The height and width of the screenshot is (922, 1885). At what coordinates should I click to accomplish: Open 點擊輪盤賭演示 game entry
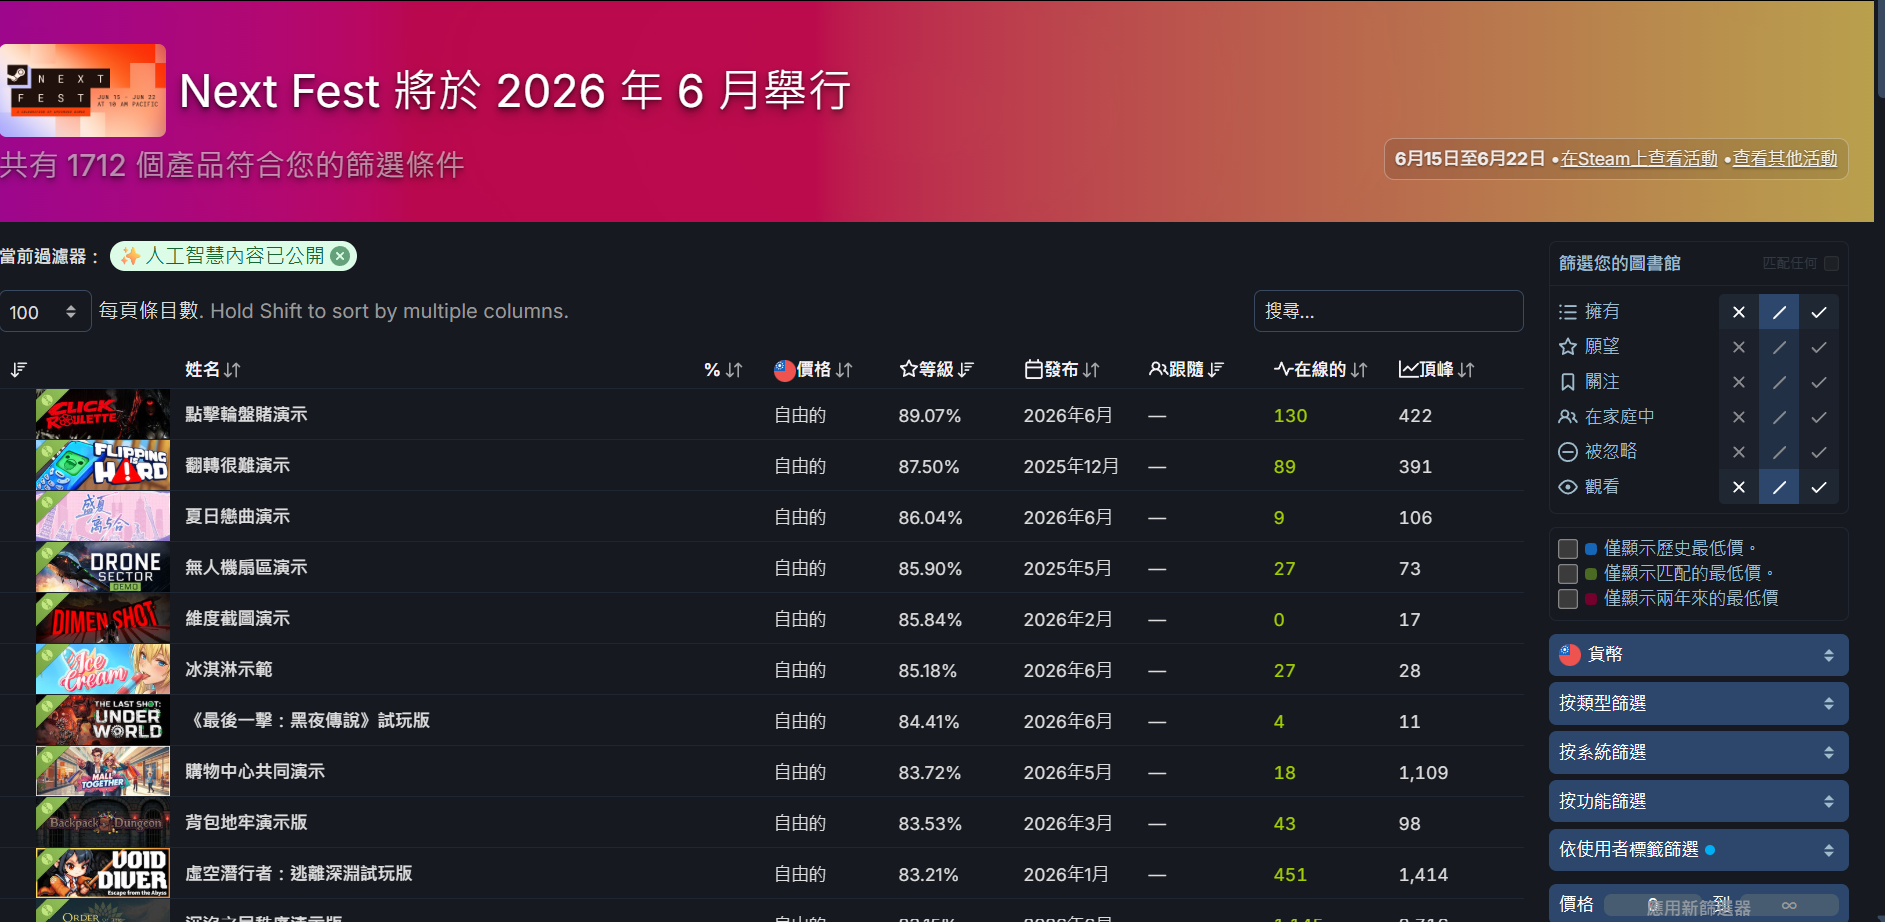[x=246, y=414]
